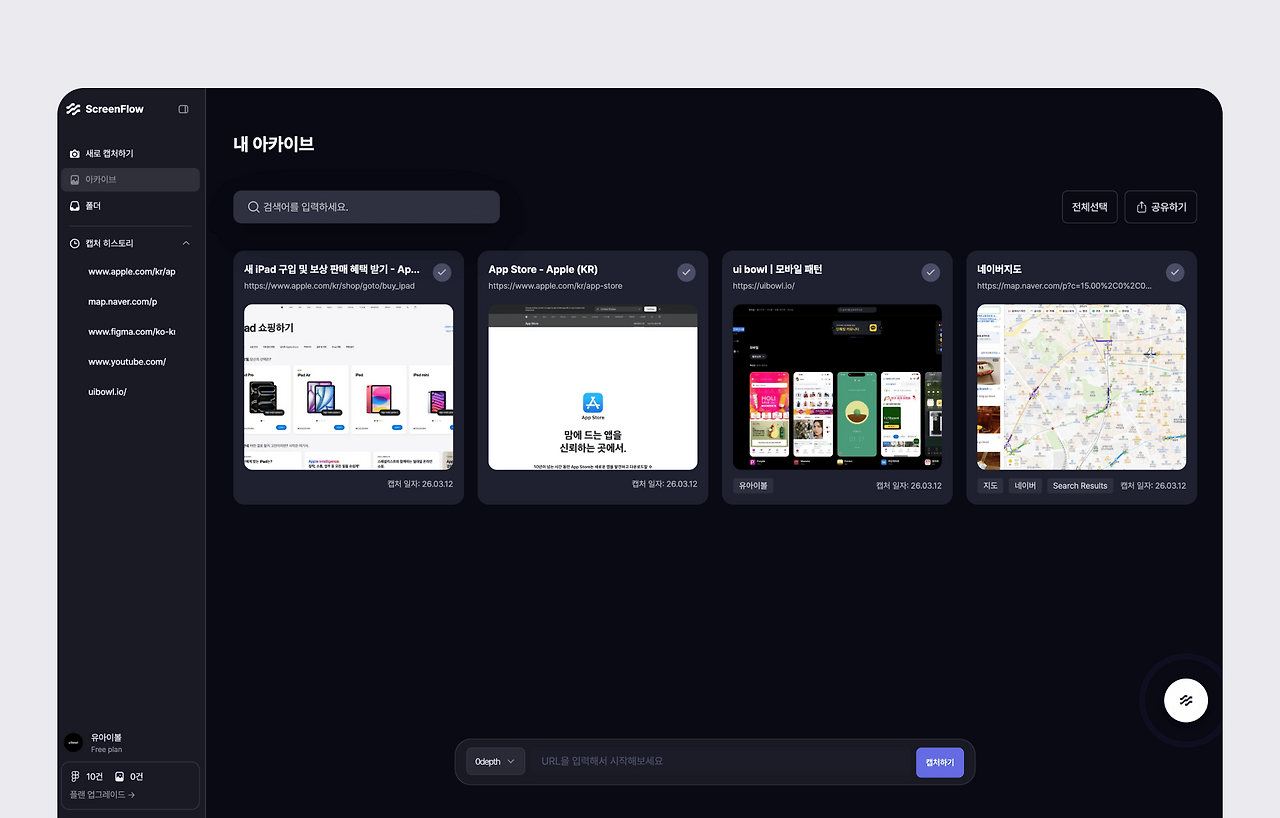Collapse the 캡처 히스토리 section chevron
1280x818 pixels.
tap(186, 243)
